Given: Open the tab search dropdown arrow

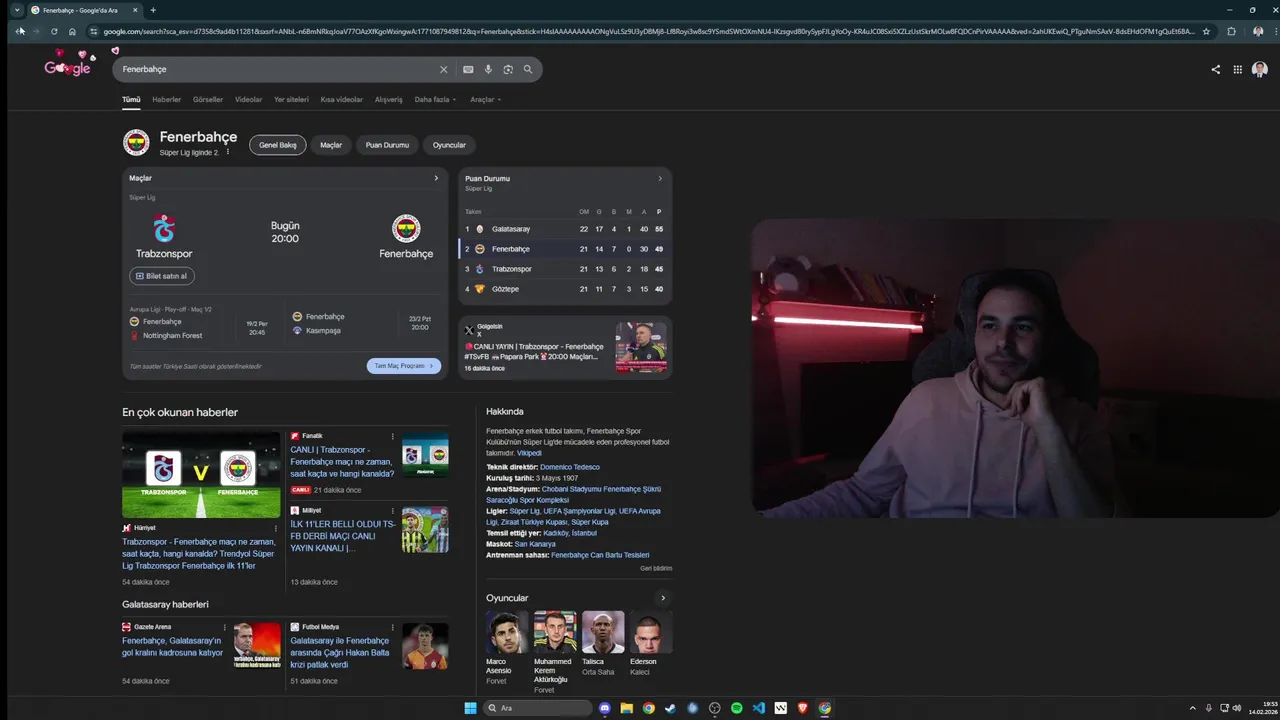Looking at the screenshot, I should tap(17, 10).
